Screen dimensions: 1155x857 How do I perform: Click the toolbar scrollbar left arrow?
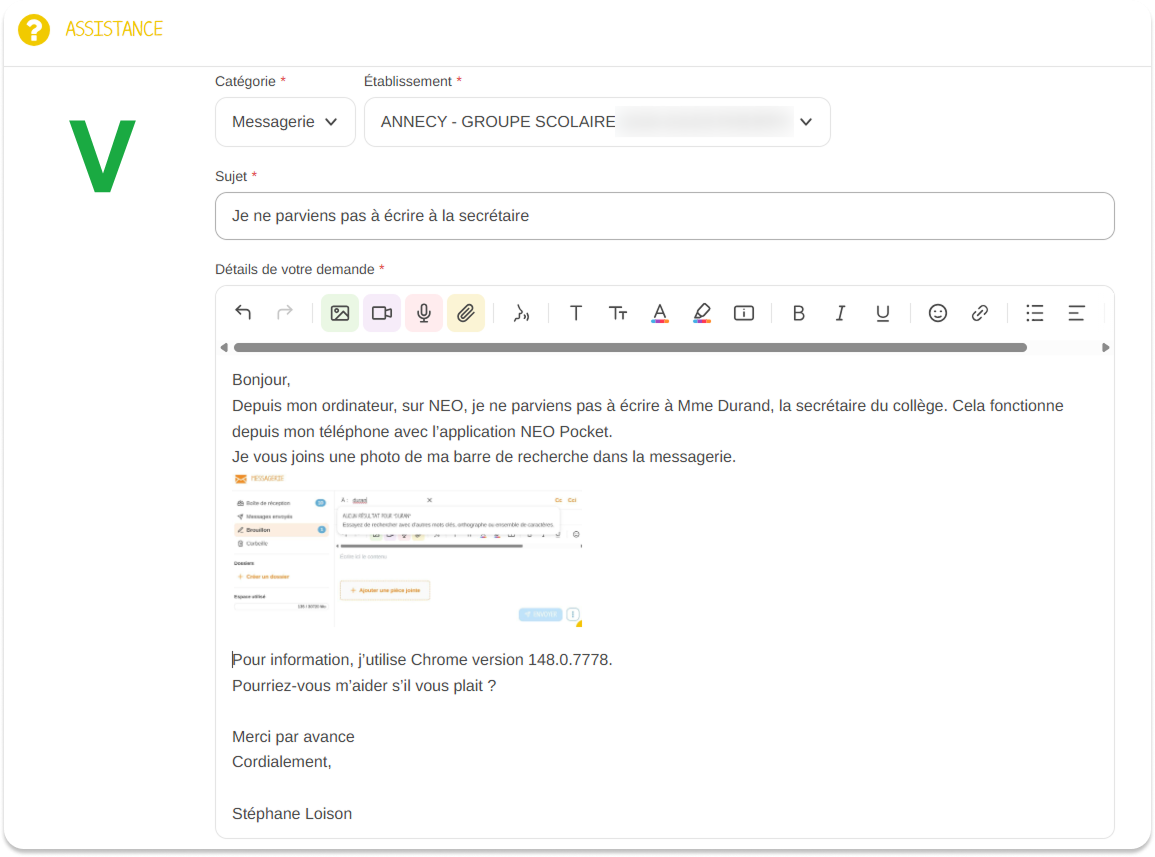224,348
